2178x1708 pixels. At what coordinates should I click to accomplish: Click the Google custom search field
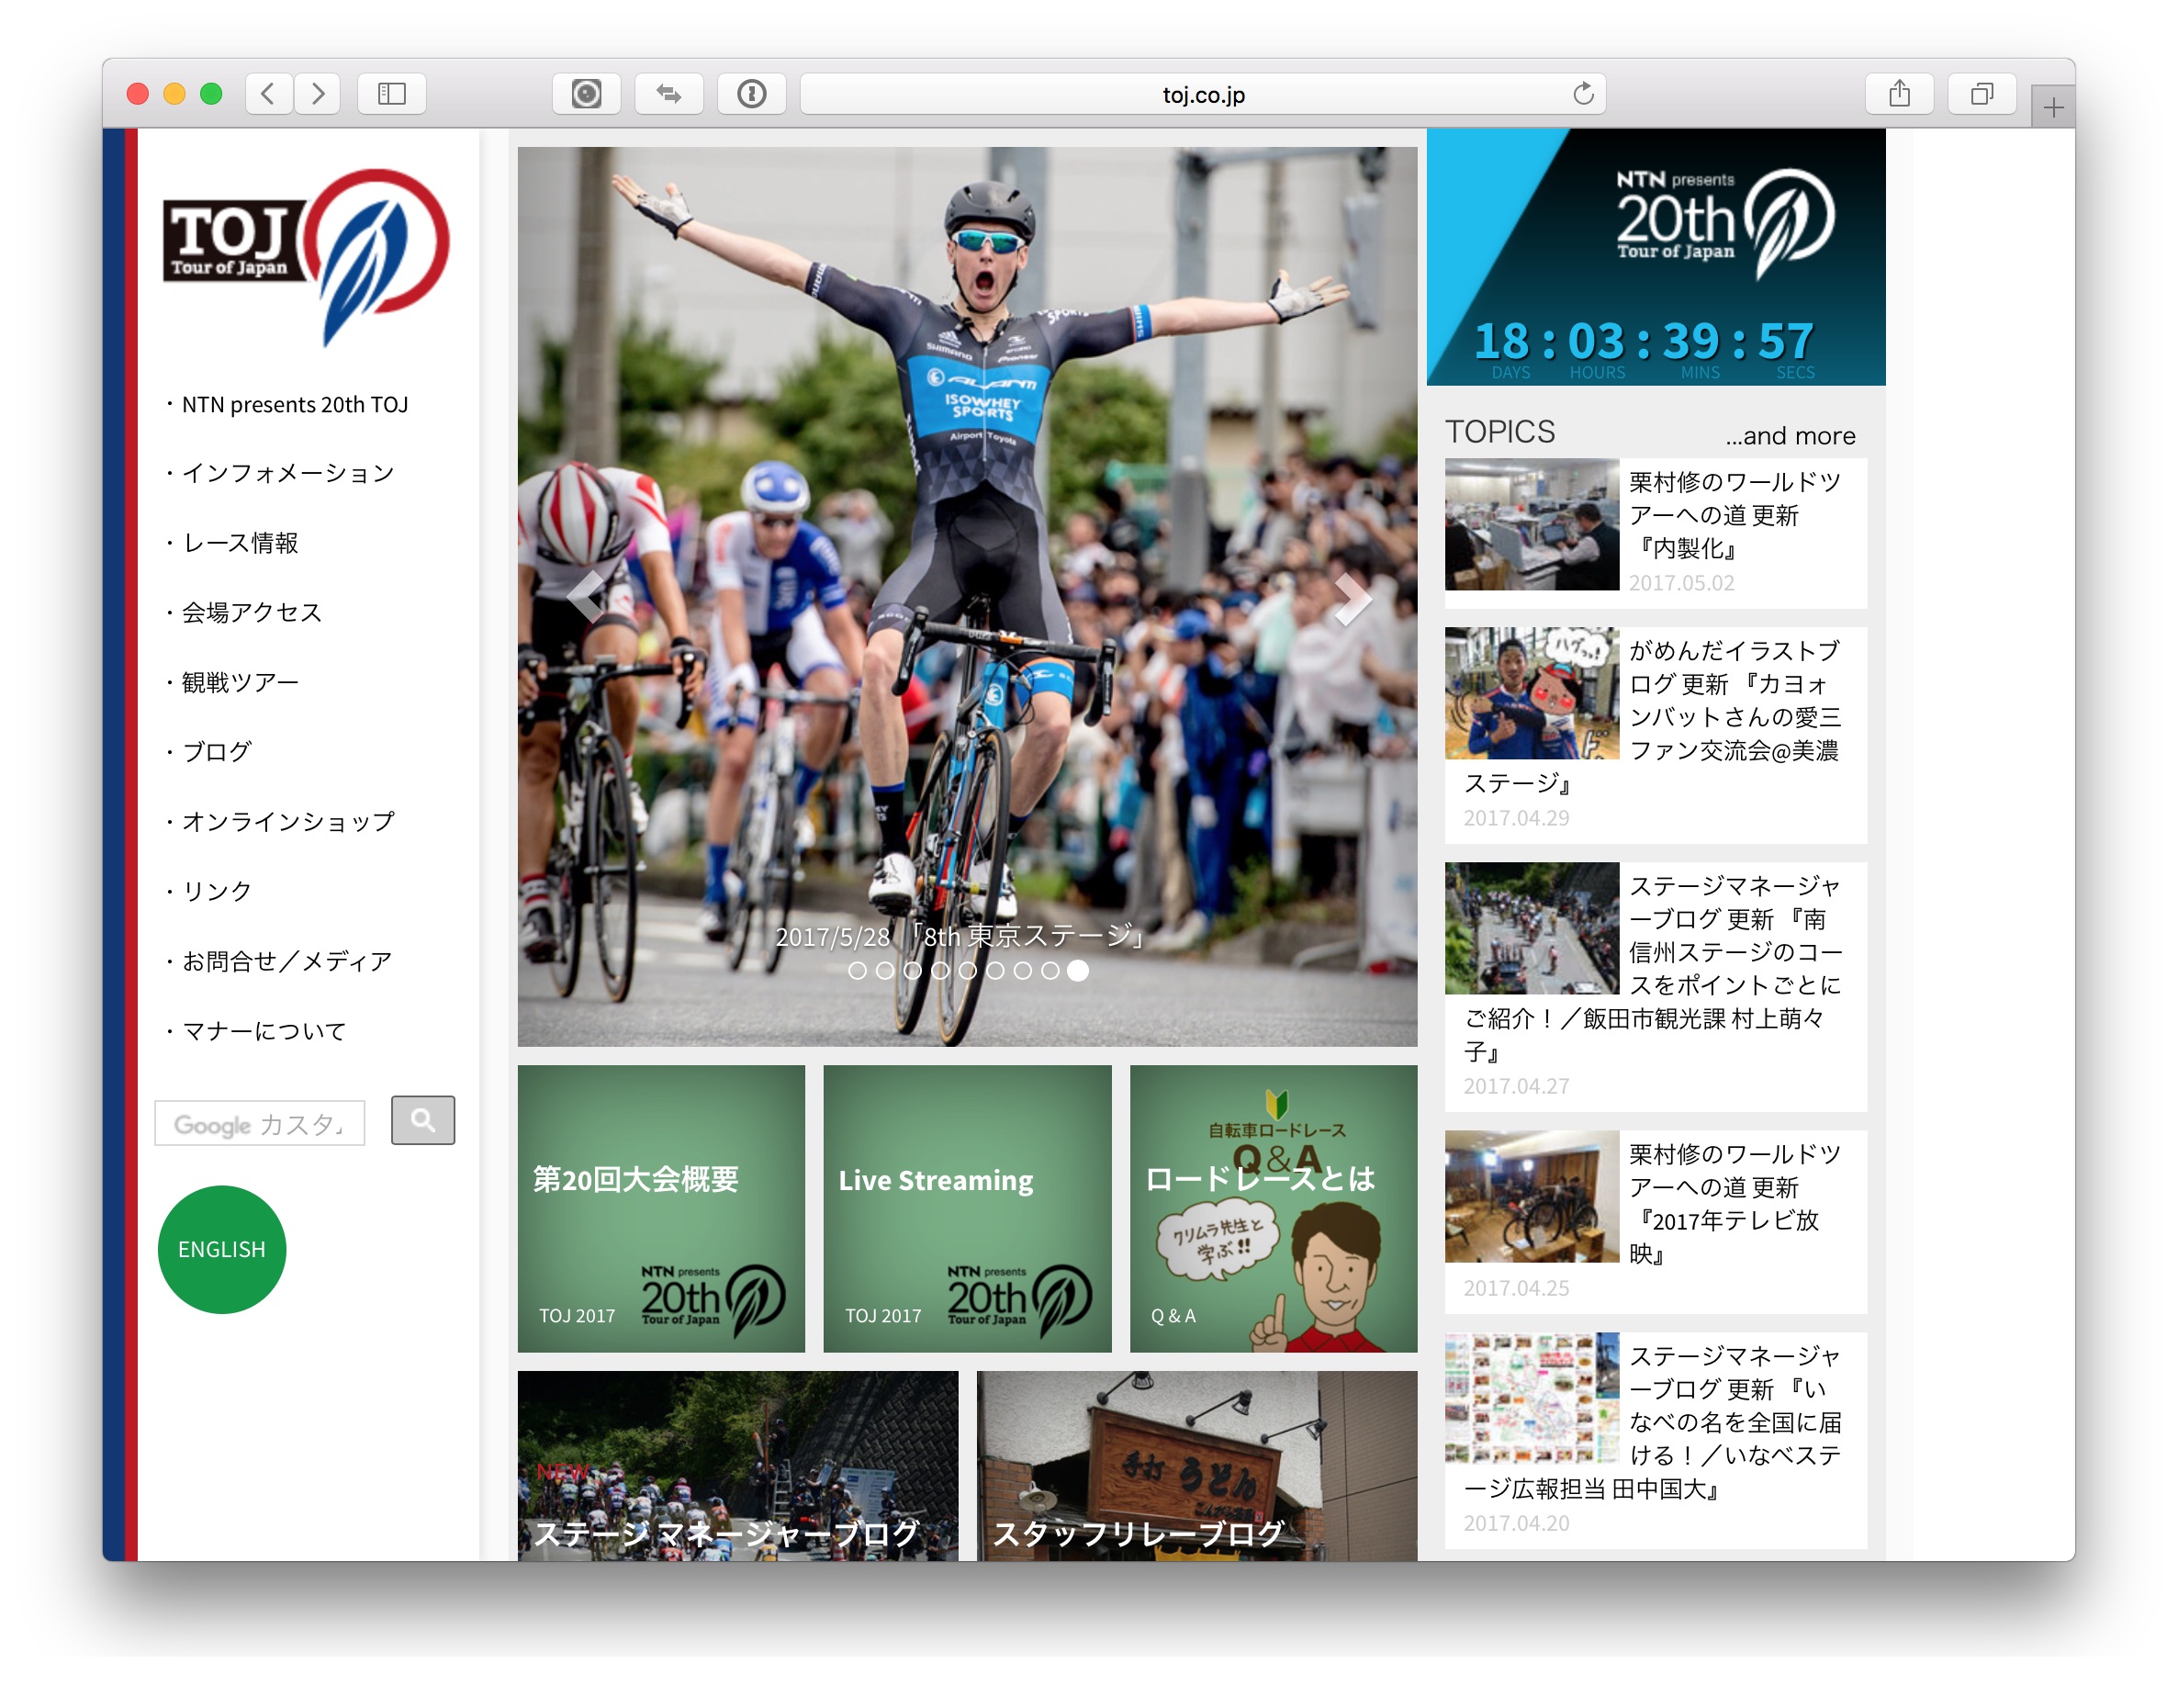[x=260, y=1124]
